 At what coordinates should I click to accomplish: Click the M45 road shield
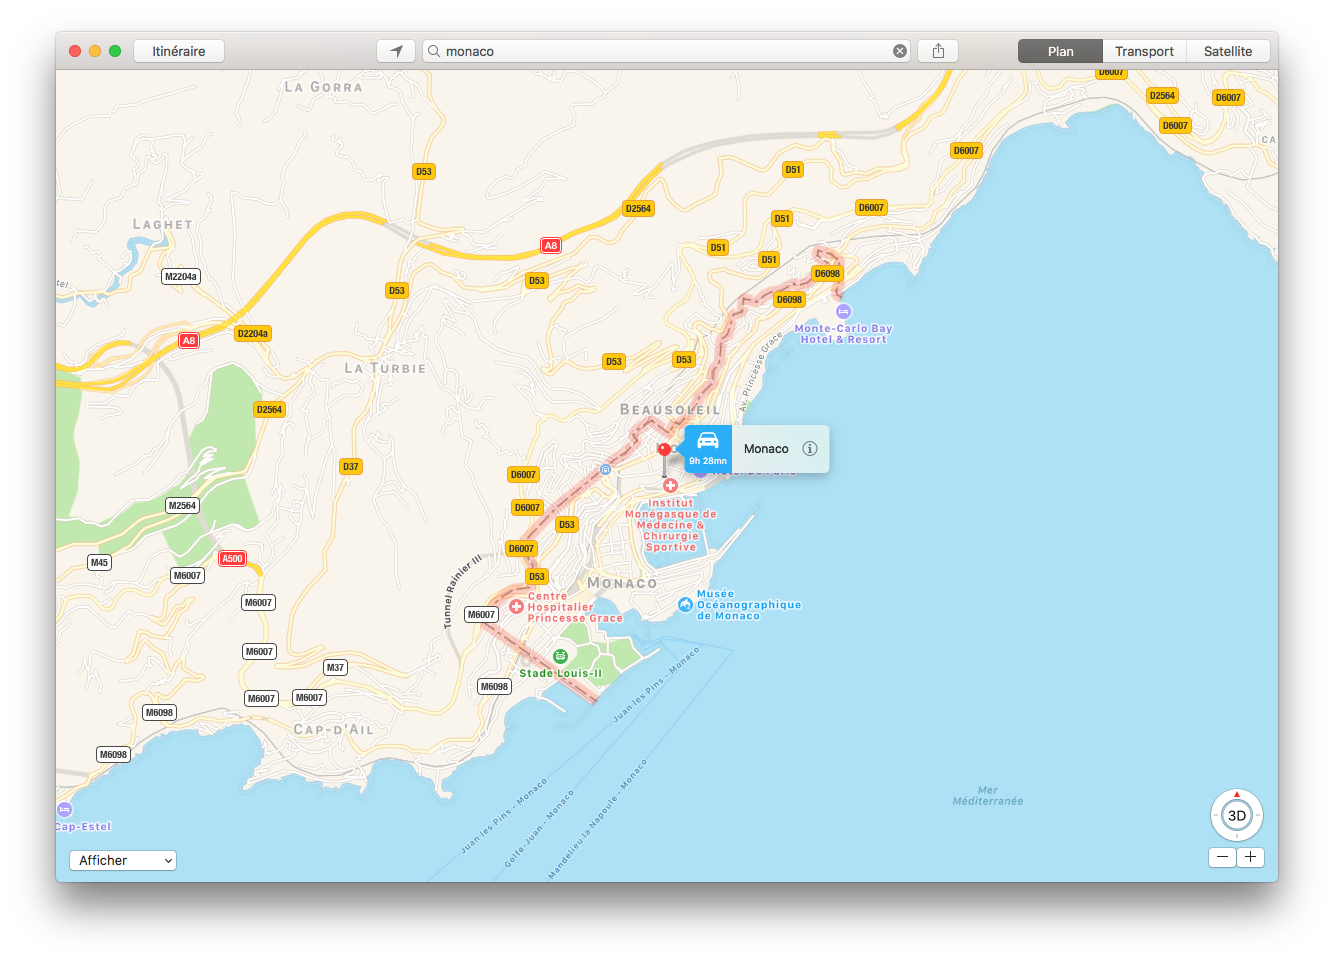(99, 562)
